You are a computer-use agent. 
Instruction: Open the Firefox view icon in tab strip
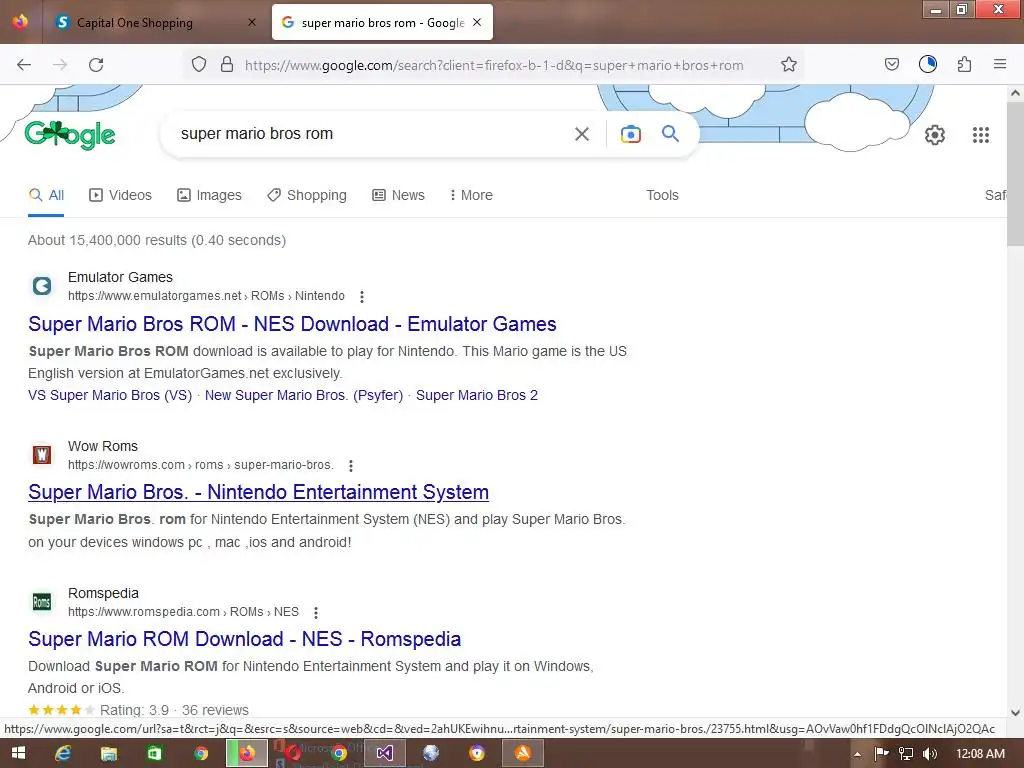point(20,22)
